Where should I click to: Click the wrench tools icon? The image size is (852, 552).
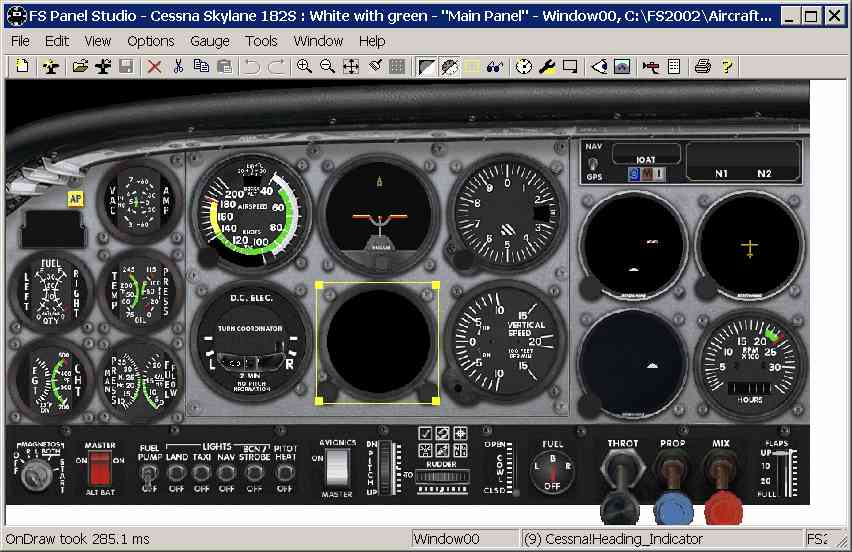[547, 66]
